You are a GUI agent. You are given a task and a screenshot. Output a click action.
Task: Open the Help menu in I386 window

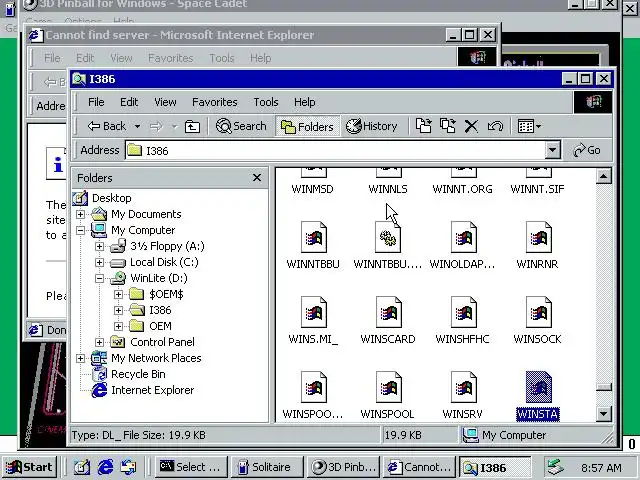click(304, 102)
